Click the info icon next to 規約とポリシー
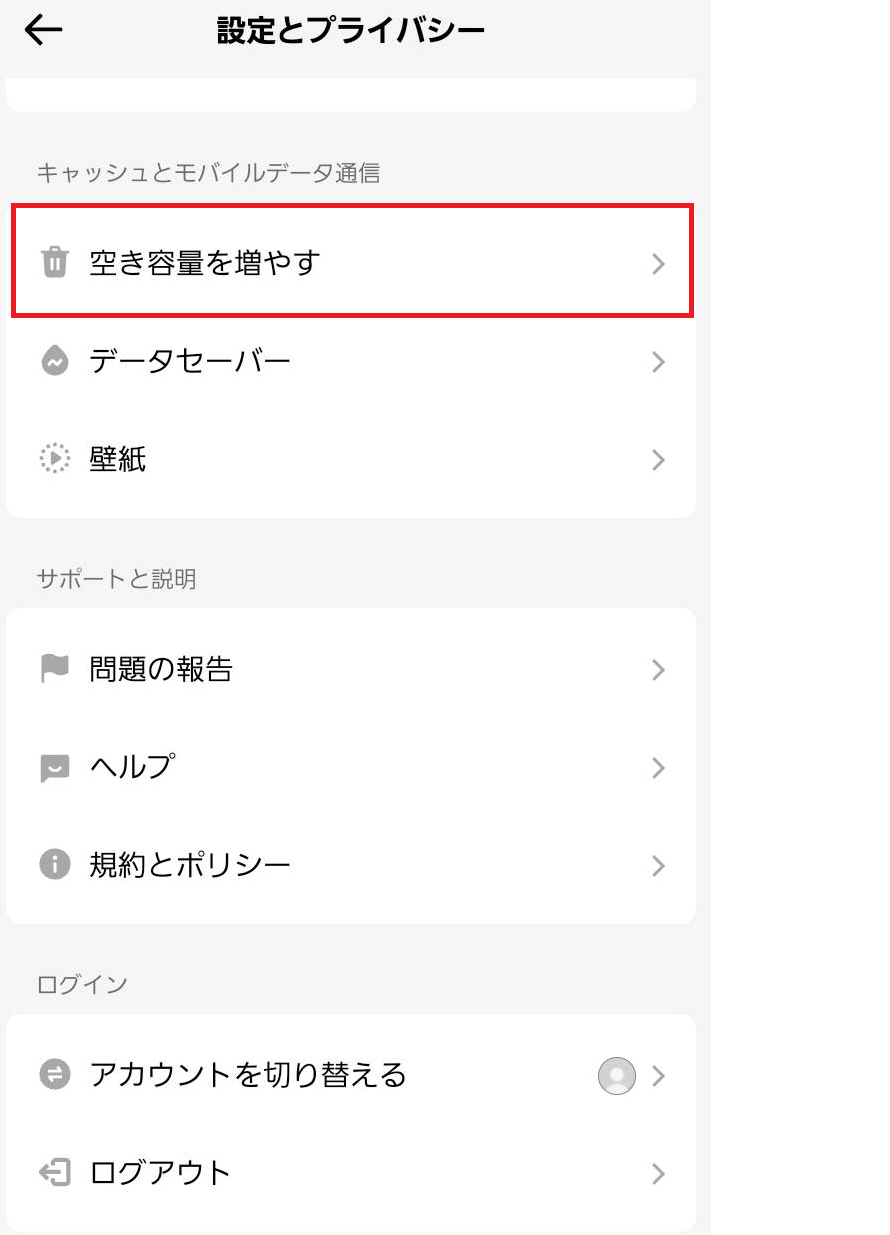 point(54,864)
